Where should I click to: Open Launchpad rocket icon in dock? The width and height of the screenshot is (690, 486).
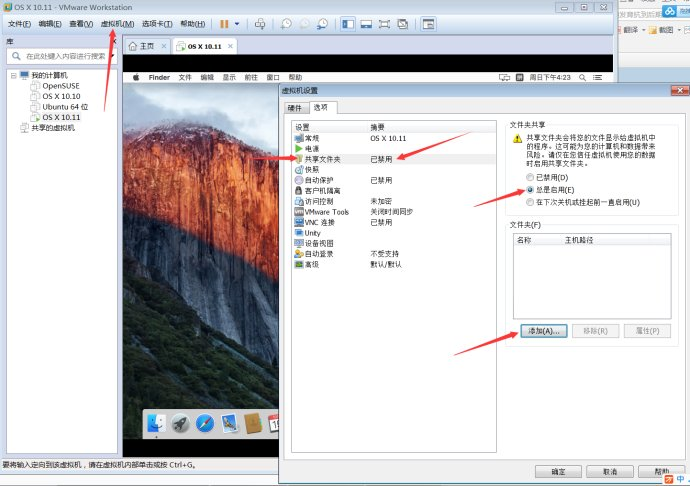(180, 424)
